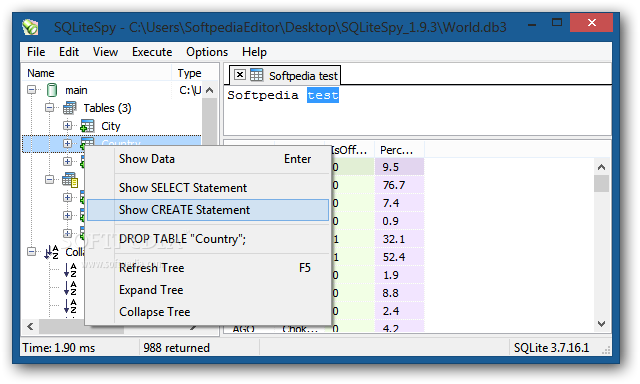
Task: Click the Perc... column header
Action: click(400, 150)
